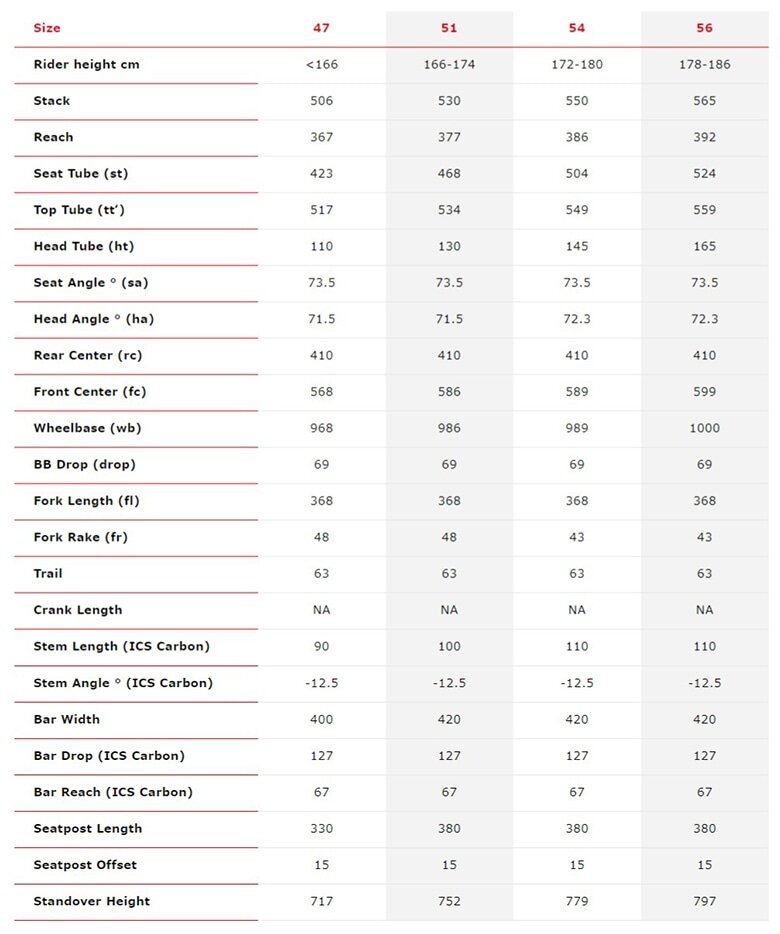Click the Wheelbase (wb) row label
The image size is (780, 934).
[x=87, y=428]
